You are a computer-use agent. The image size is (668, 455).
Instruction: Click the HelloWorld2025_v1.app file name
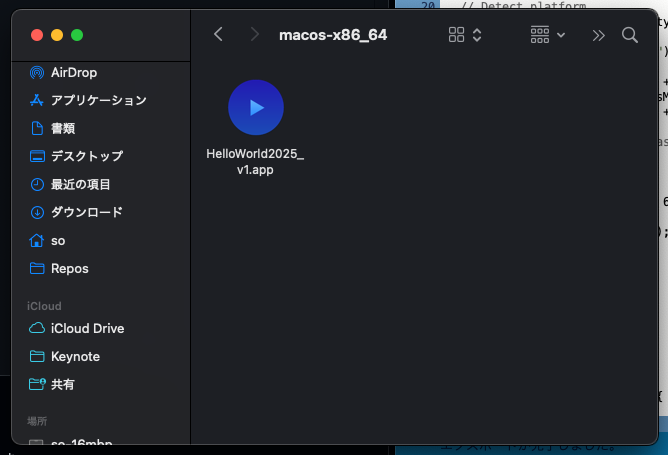(255, 161)
